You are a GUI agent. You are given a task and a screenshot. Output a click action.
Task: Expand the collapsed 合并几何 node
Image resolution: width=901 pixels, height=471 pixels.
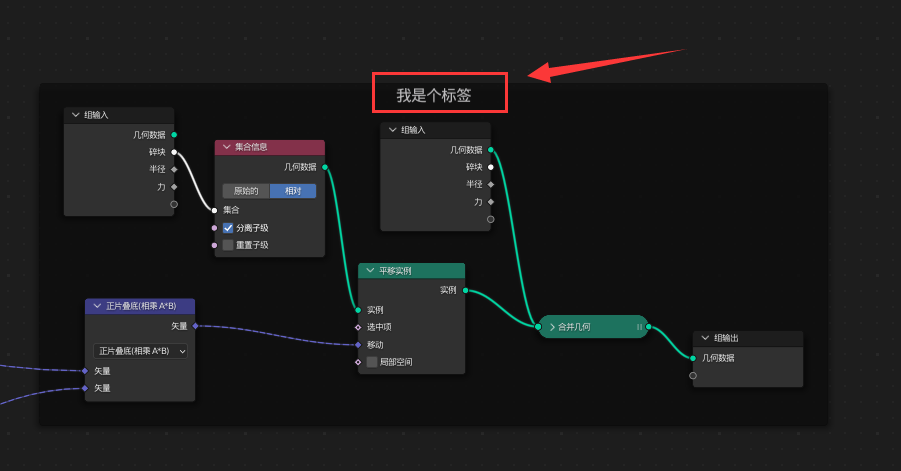[551, 326]
